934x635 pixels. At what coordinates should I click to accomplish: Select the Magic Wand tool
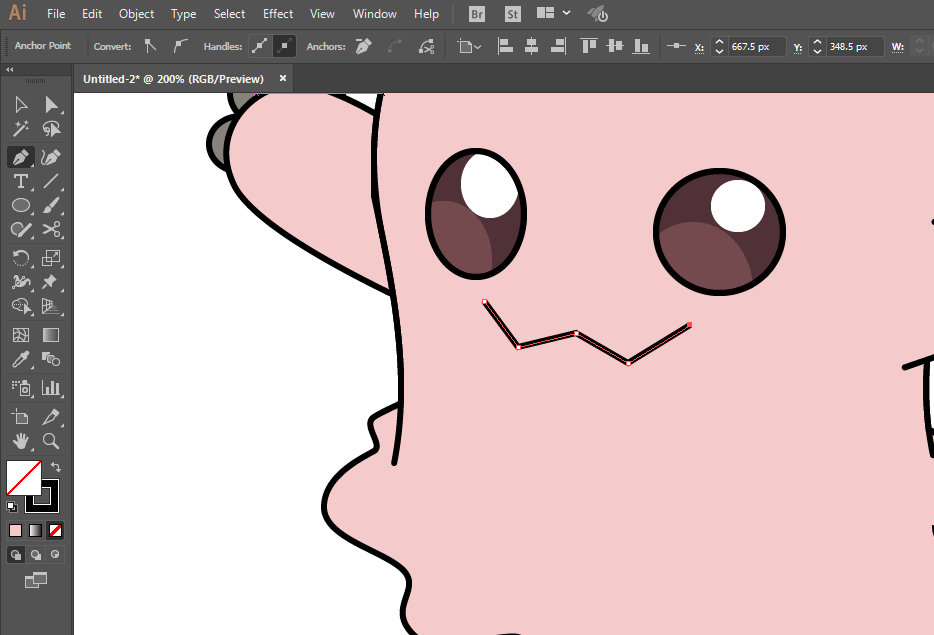[21, 129]
